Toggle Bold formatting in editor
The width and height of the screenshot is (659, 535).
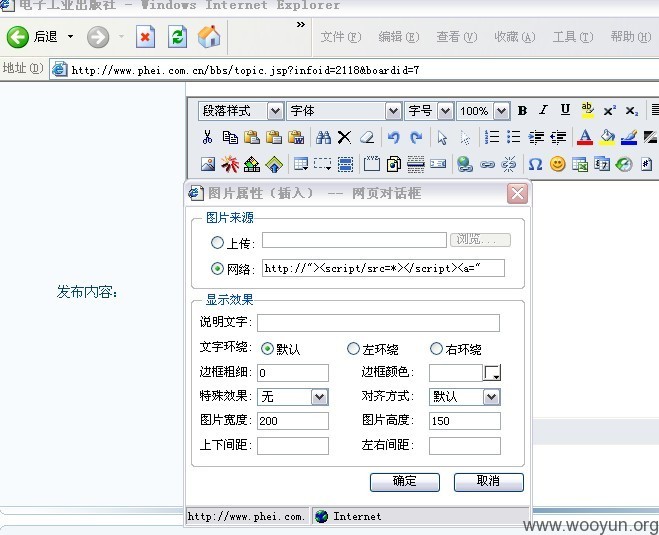tap(522, 111)
